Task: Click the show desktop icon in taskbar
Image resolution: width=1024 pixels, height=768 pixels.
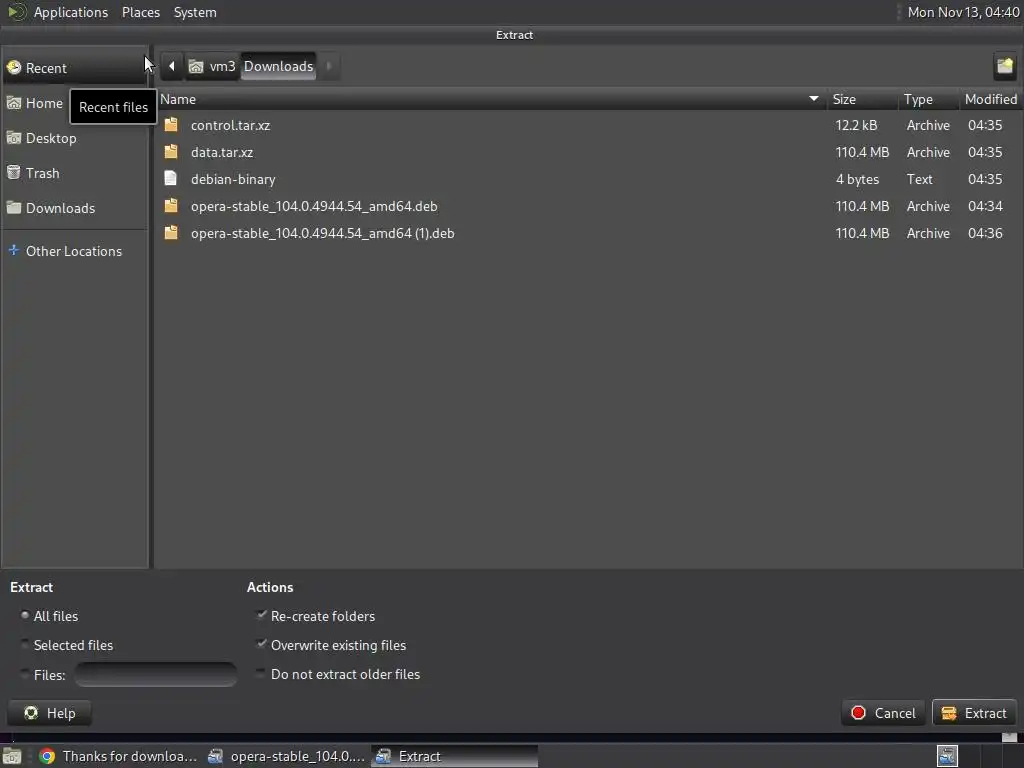Action: click(x=12, y=756)
